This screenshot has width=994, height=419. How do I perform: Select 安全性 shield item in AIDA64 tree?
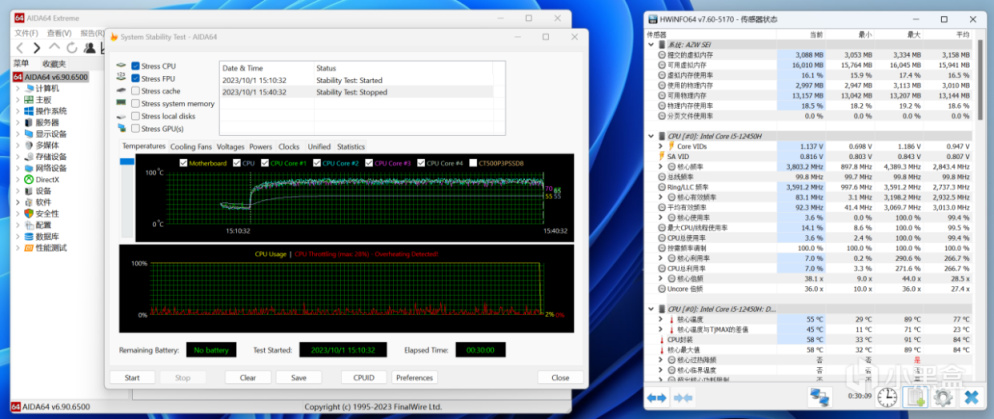[42, 214]
